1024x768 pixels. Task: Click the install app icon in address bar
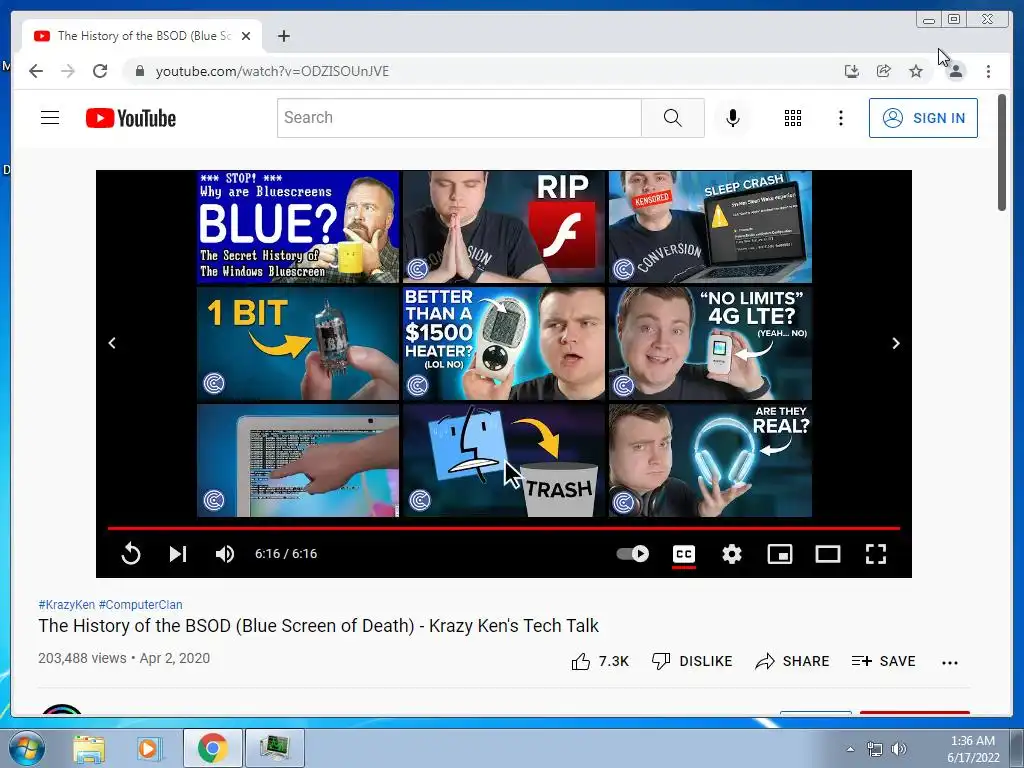851,71
